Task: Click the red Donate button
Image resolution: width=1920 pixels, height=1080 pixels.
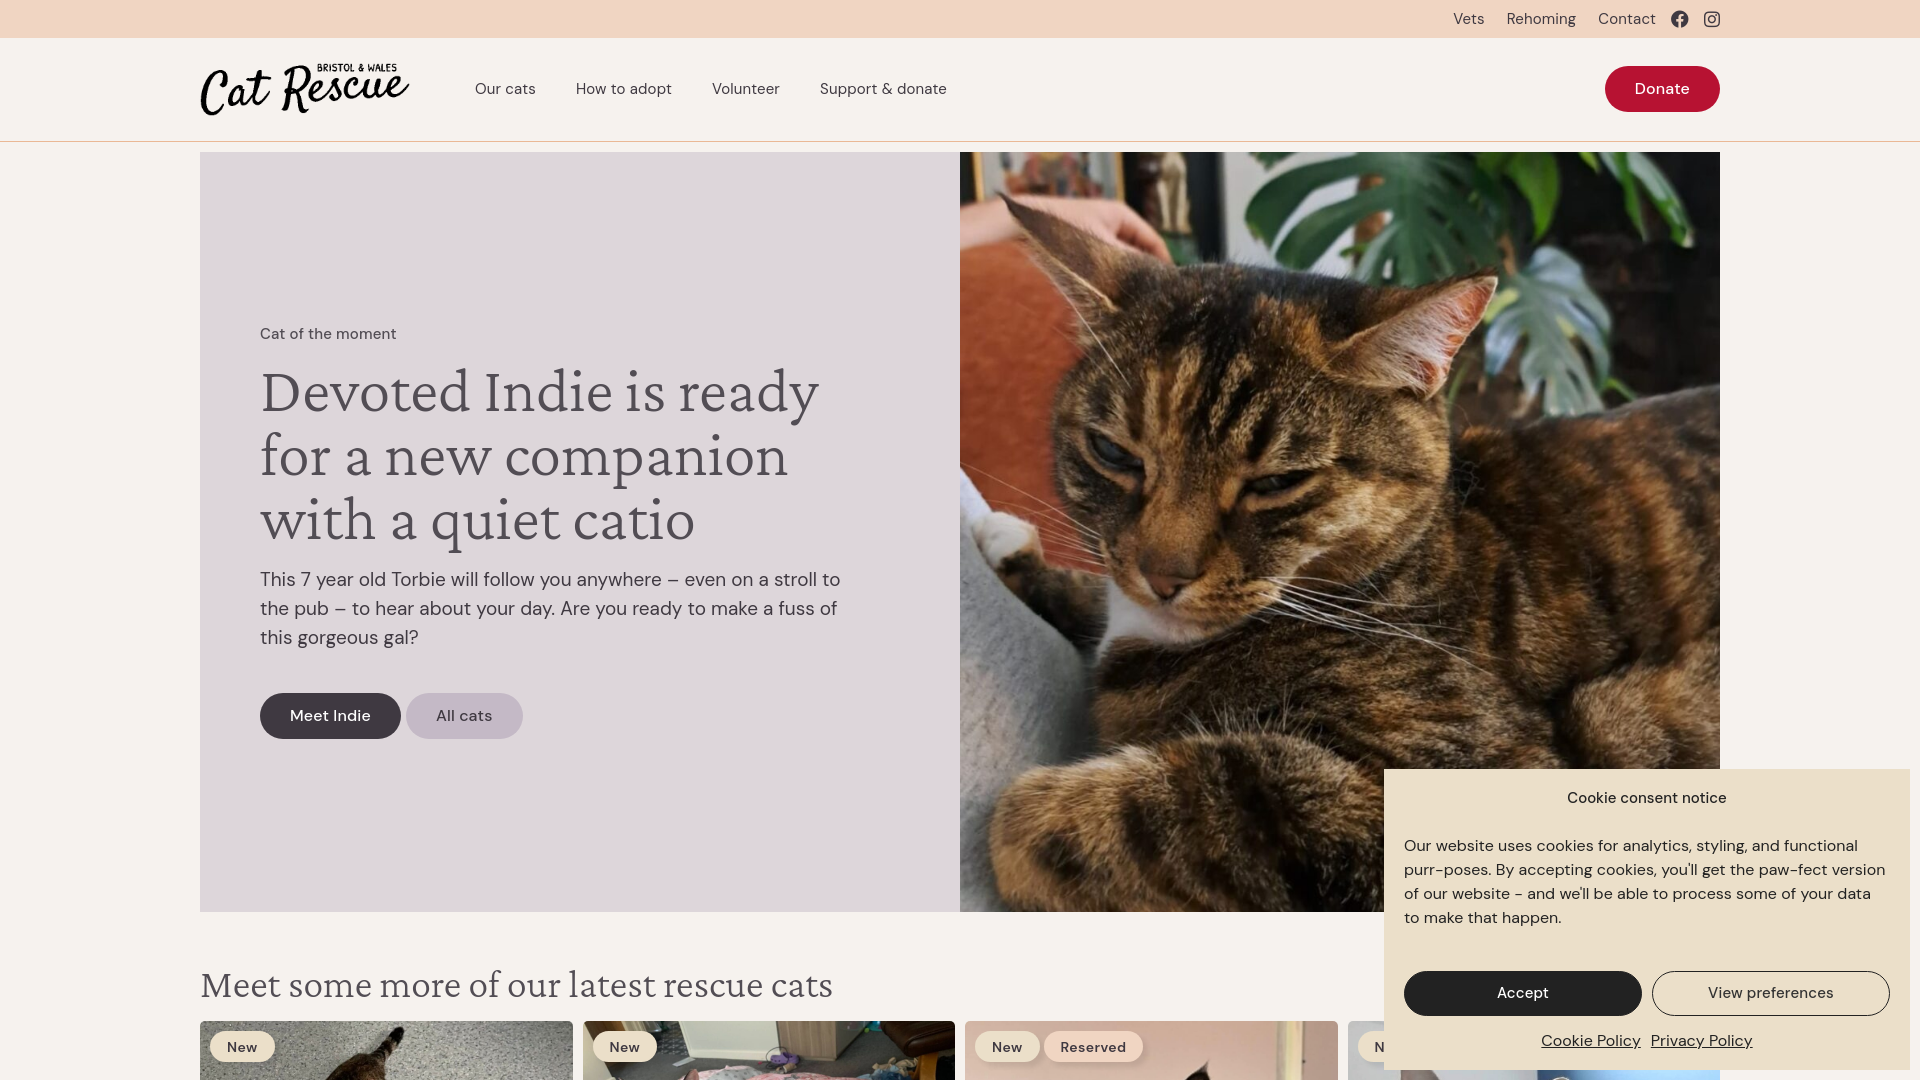Action: coord(1662,89)
